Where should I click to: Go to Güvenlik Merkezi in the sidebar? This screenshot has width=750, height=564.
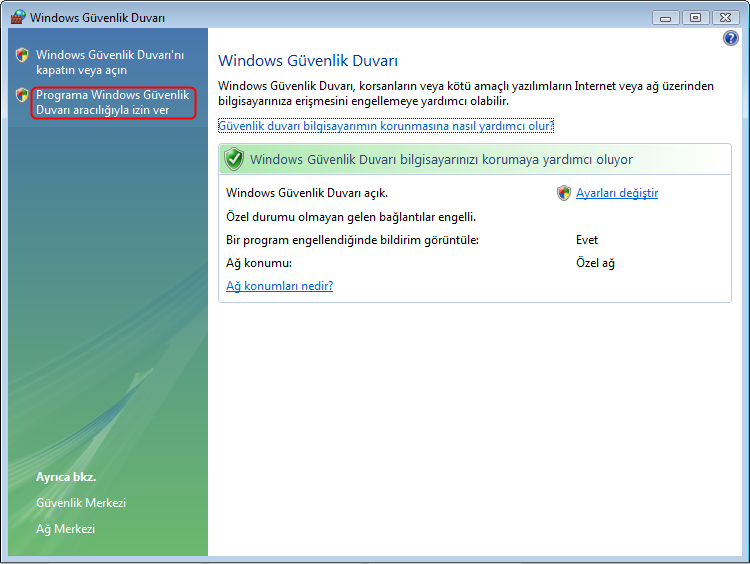81,503
